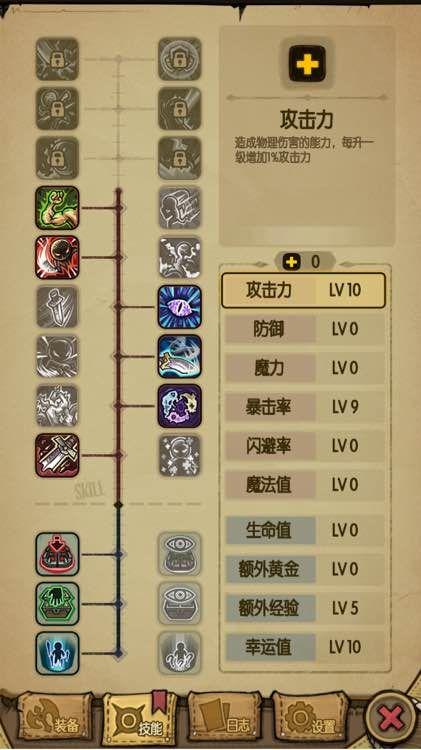
Task: Select the 幸运值 LV10 attribute row
Action: click(x=305, y=647)
